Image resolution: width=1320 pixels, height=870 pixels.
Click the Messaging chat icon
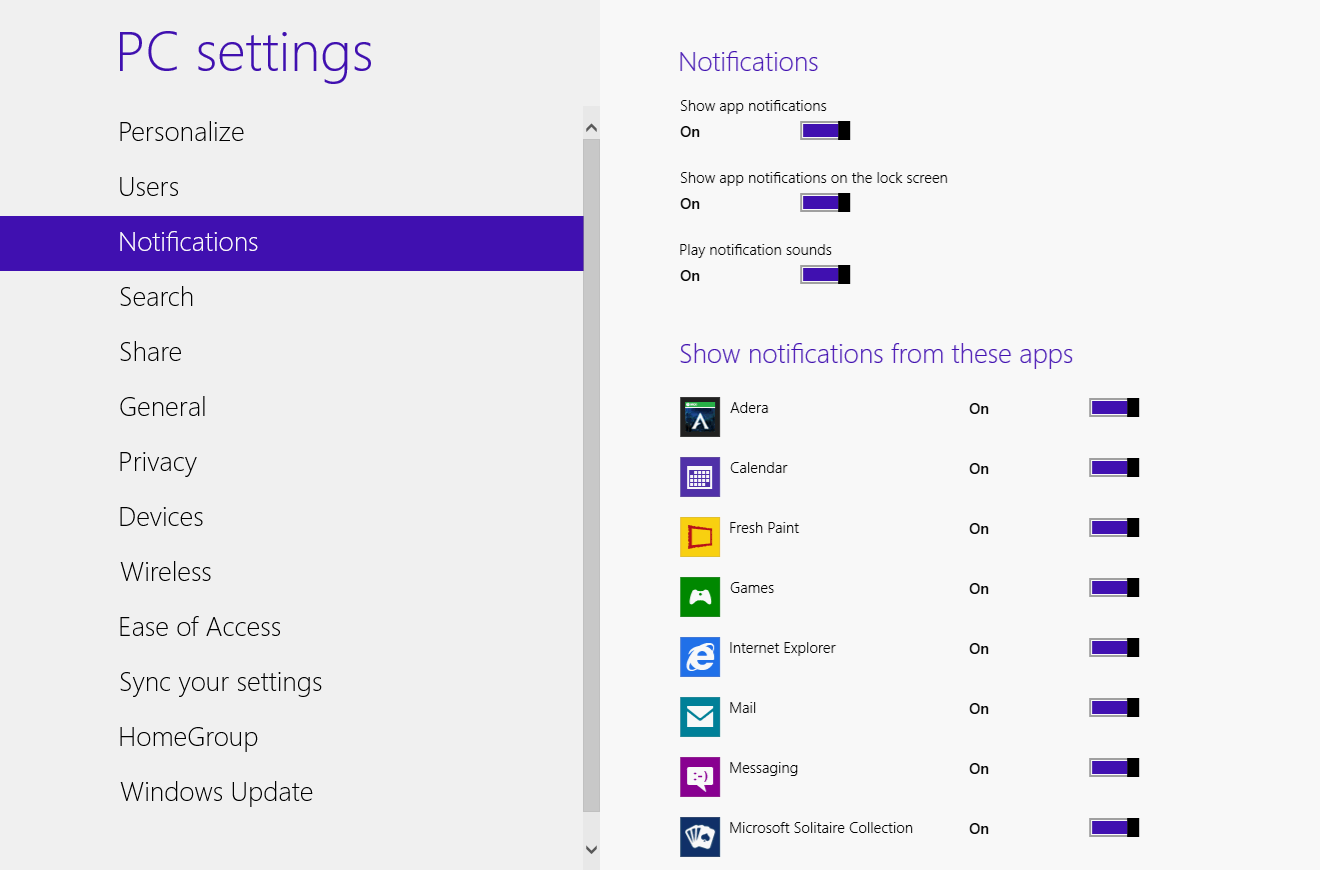700,777
